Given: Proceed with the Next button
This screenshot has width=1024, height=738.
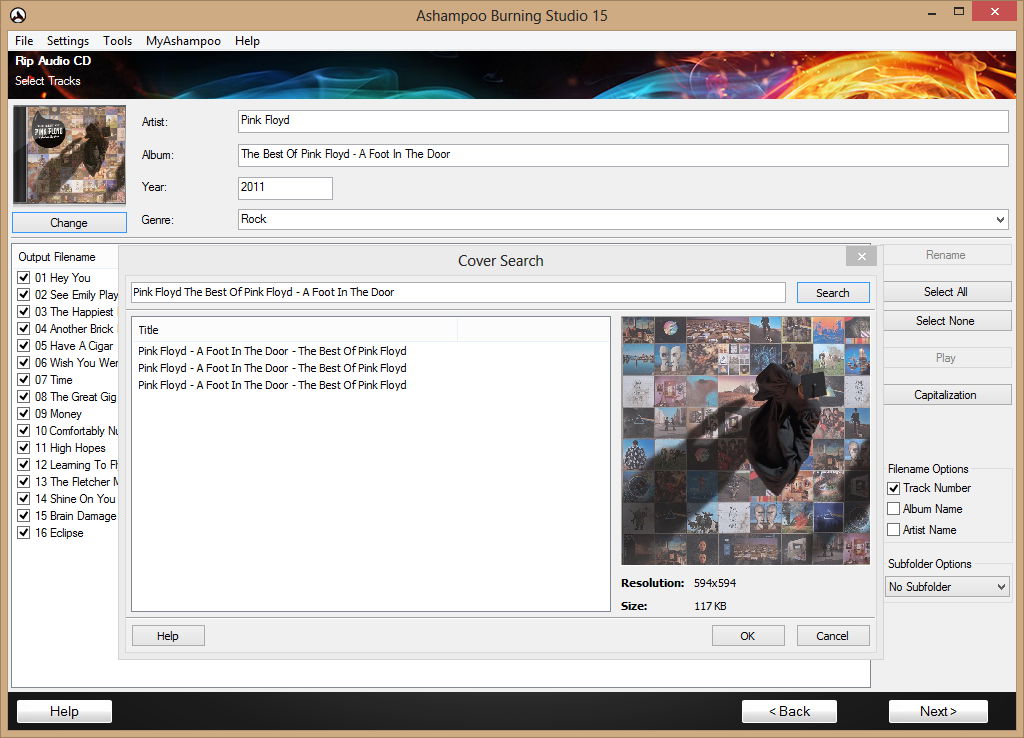Looking at the screenshot, I should [x=938, y=711].
